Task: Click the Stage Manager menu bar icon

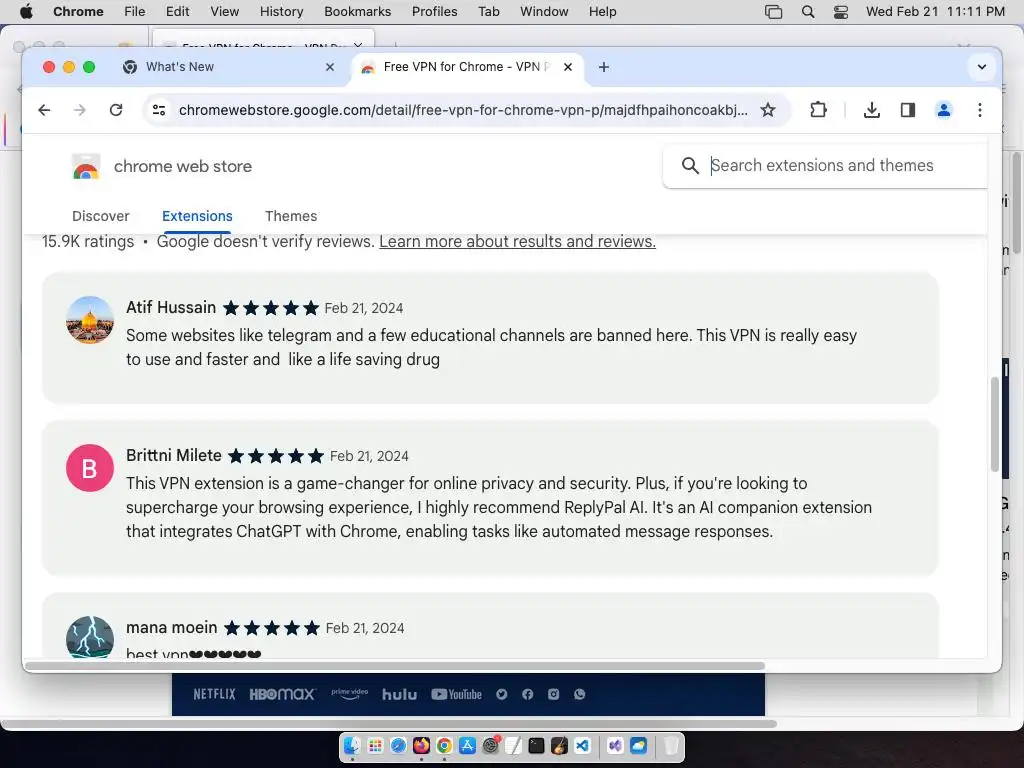Action: tap(773, 12)
